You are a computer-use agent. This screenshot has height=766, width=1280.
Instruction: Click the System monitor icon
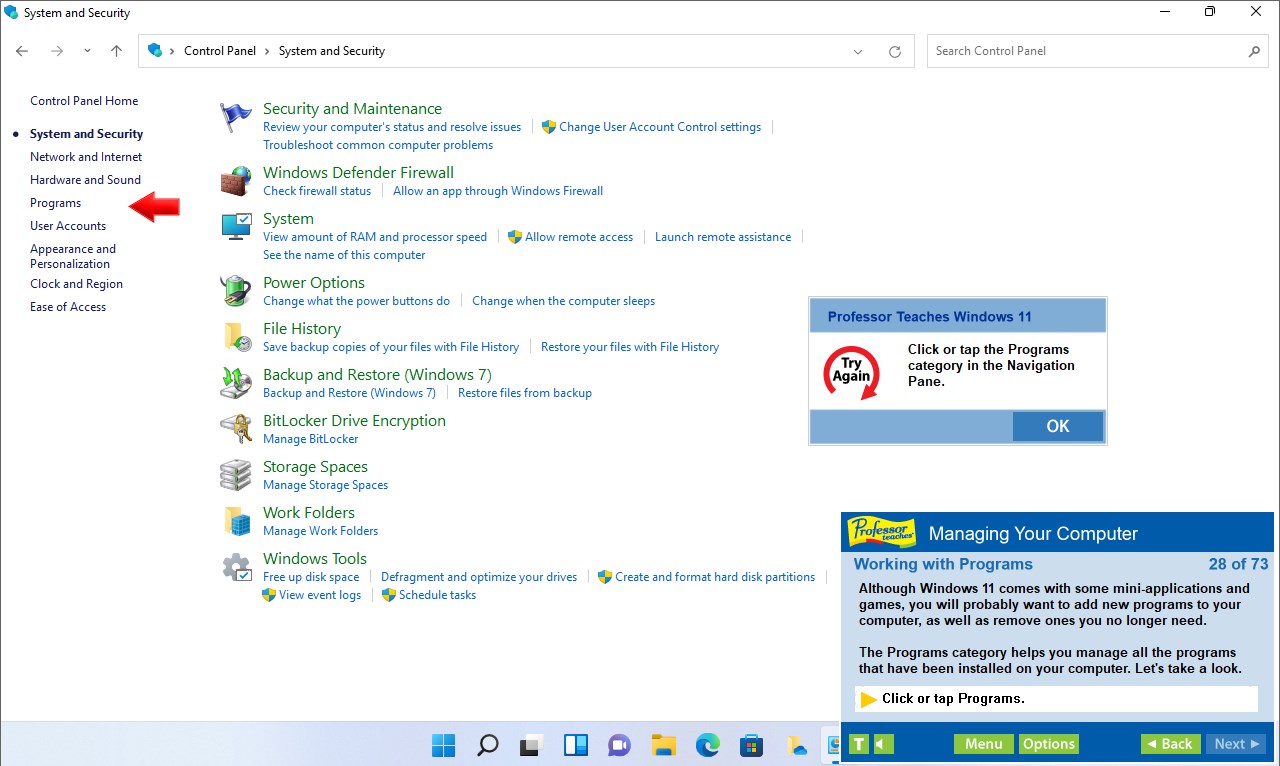click(x=236, y=227)
